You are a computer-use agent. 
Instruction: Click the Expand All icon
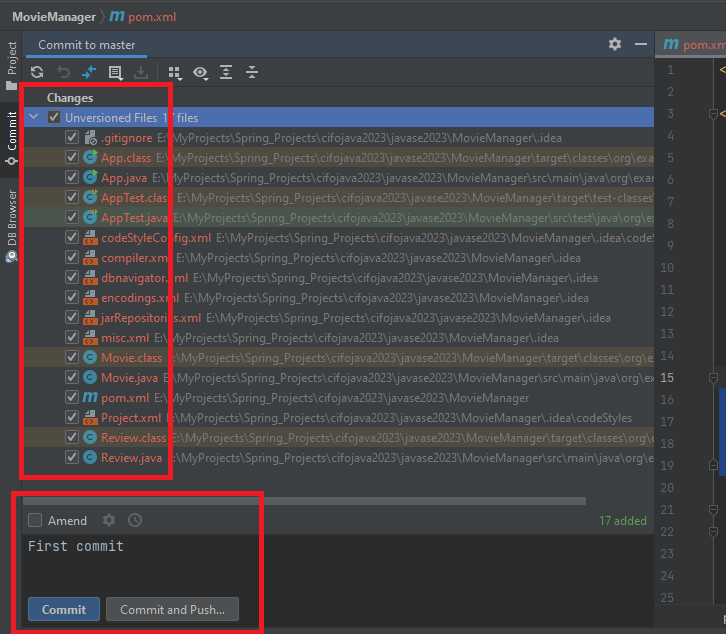(x=226, y=72)
